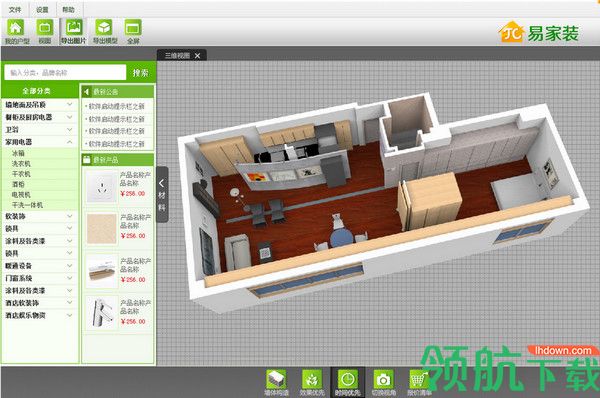Select the 全部分类 category header

pyautogui.click(x=36, y=91)
